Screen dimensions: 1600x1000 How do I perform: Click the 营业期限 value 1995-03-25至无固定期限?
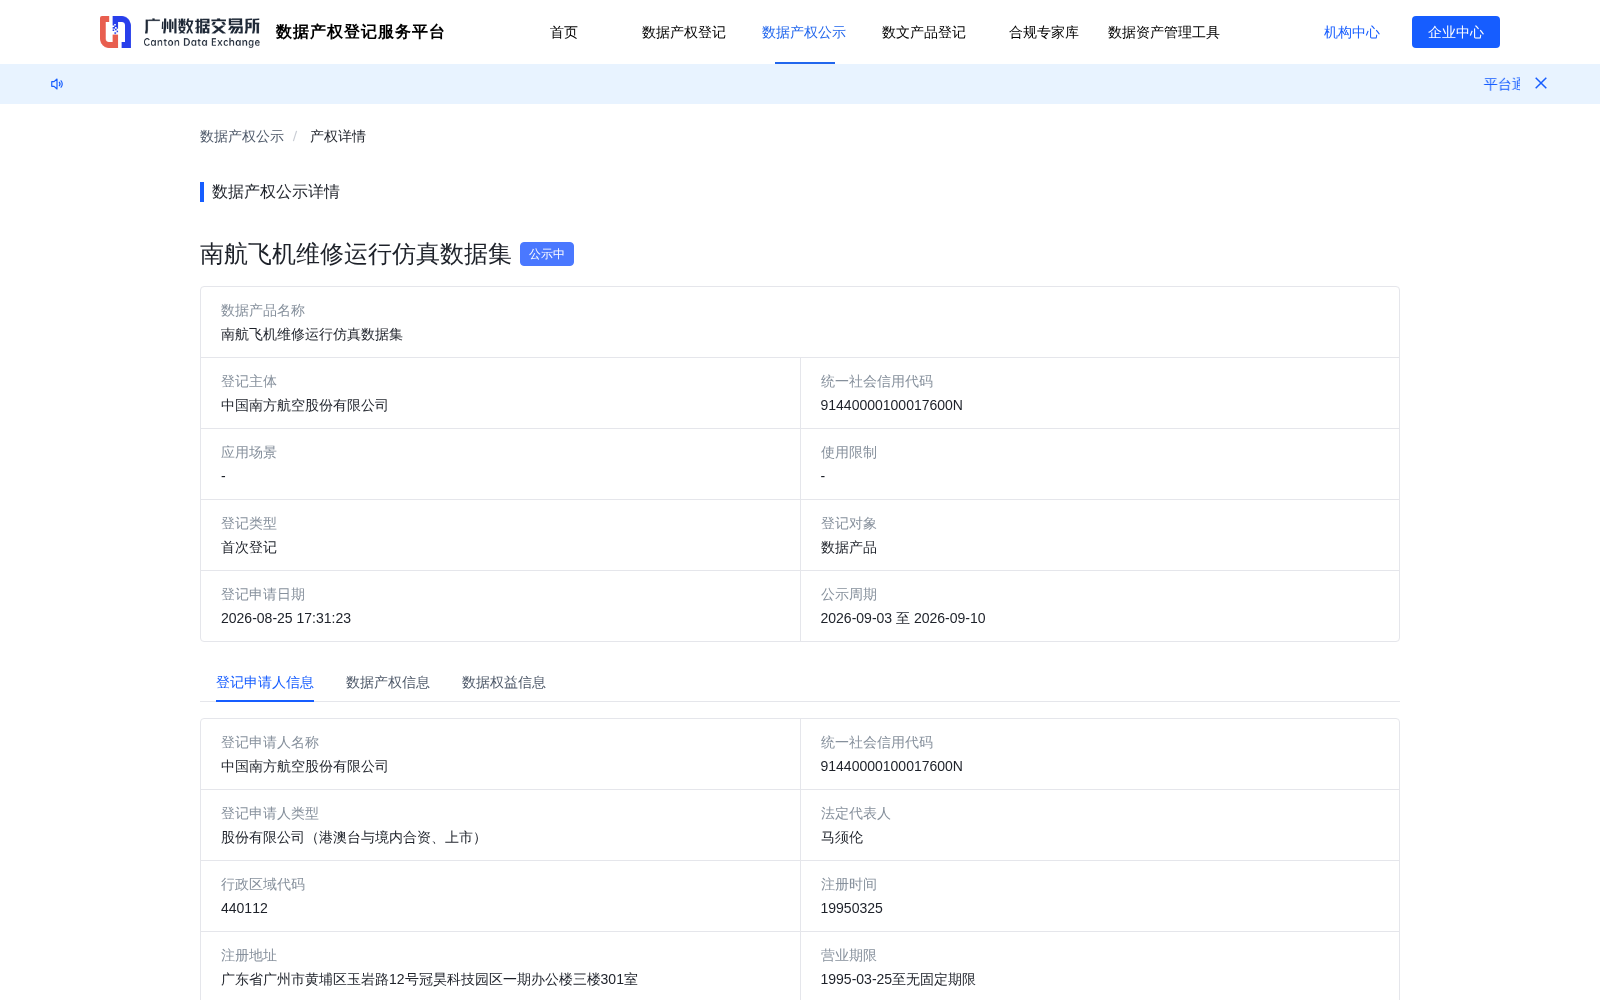898,979
